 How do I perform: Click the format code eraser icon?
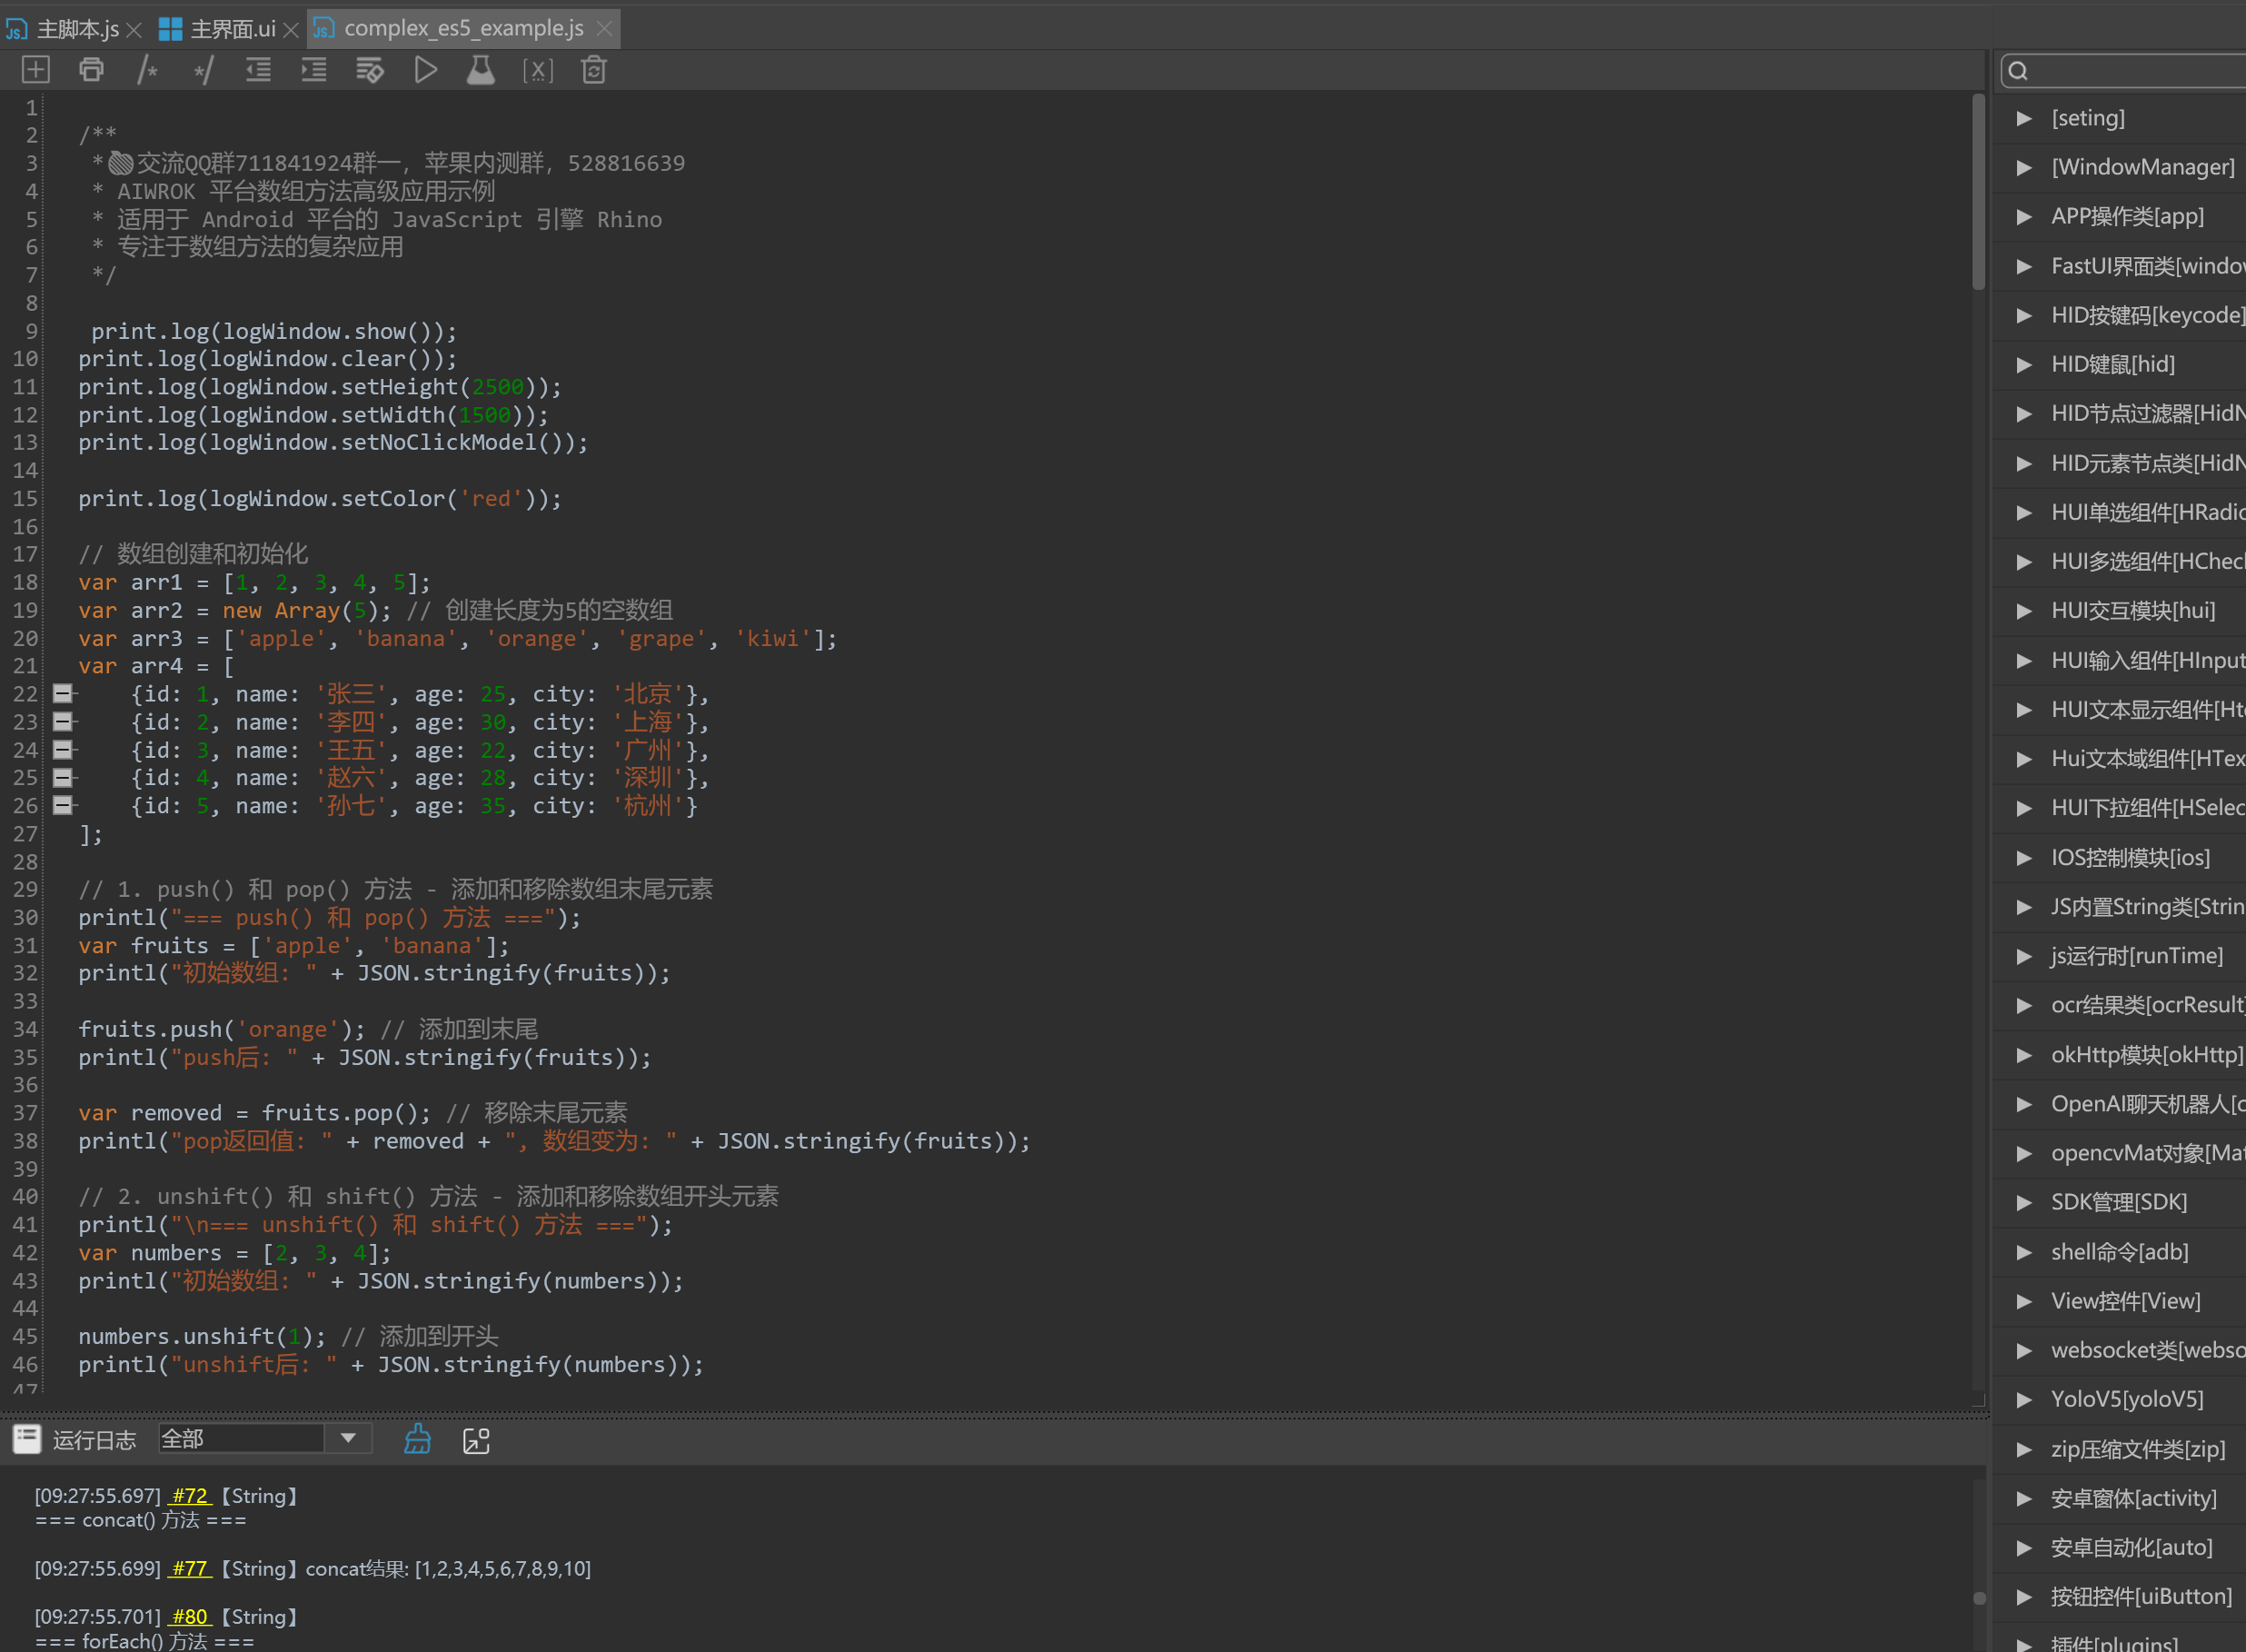click(369, 70)
